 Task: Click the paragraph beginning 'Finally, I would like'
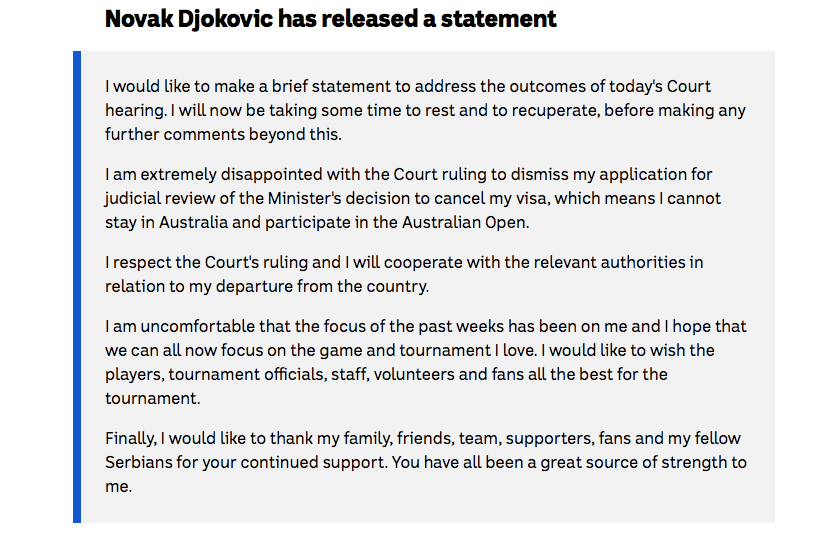coord(425,462)
